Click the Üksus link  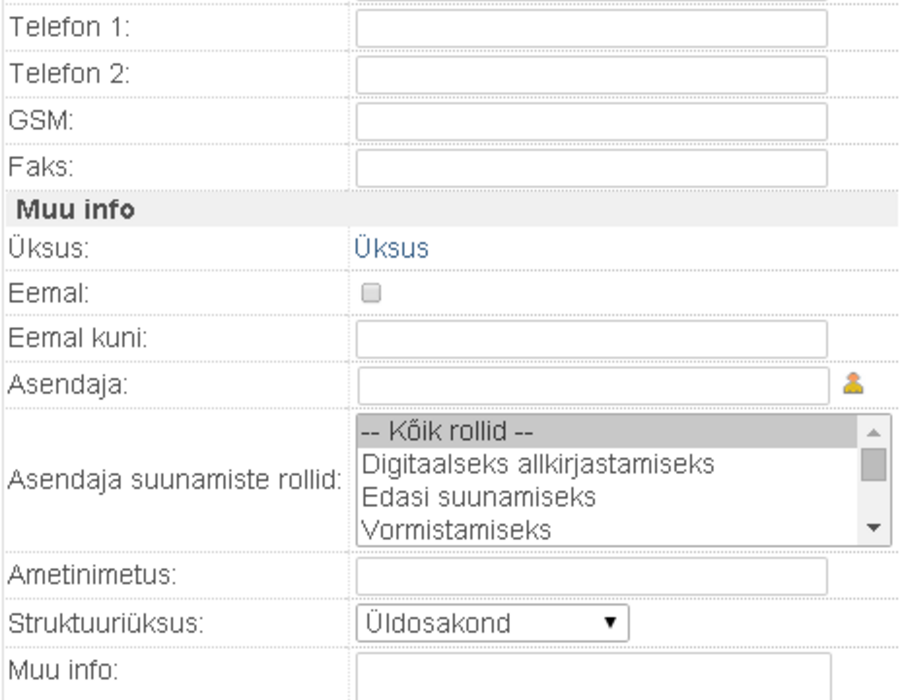click(391, 248)
